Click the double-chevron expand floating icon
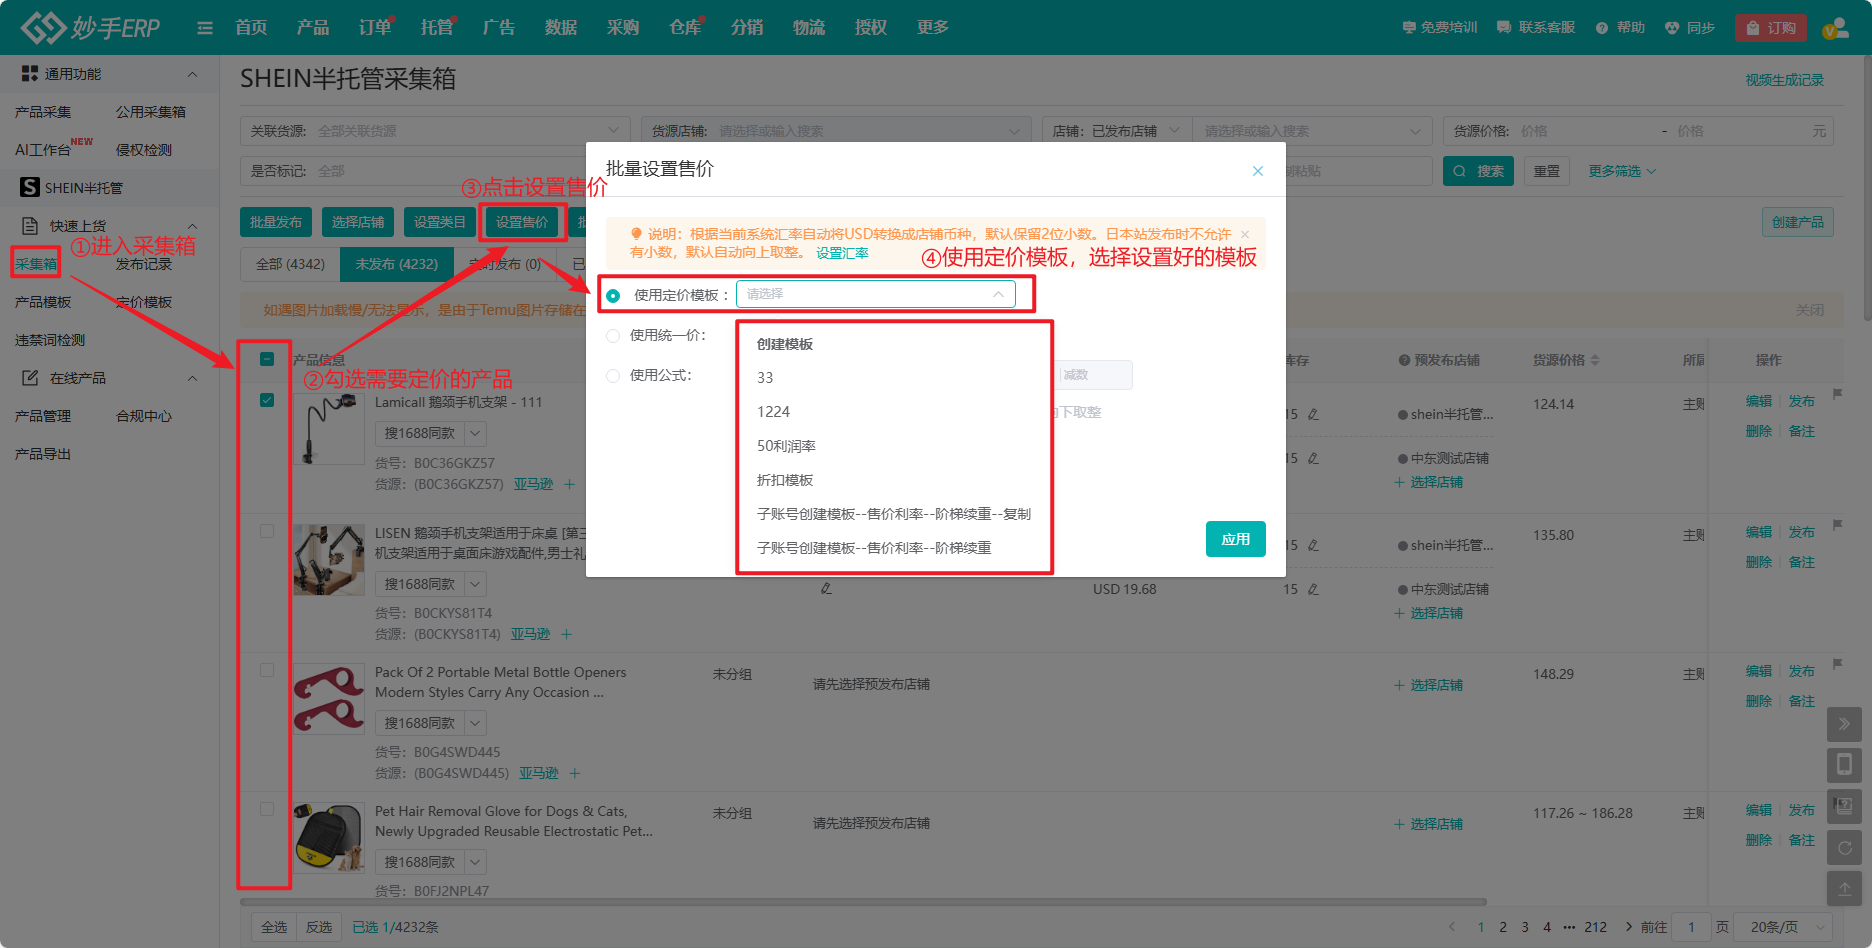This screenshot has width=1872, height=948. [x=1845, y=724]
